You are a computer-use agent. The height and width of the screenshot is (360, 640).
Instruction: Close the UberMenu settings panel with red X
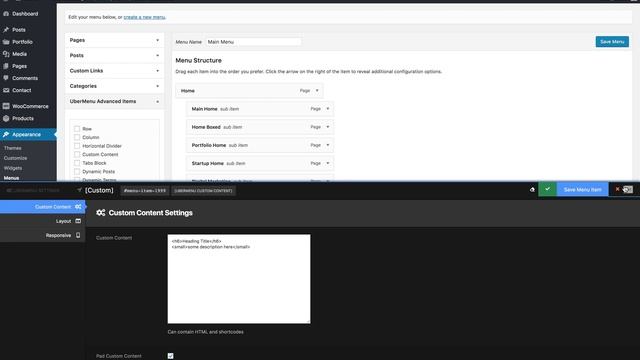[x=617, y=189]
